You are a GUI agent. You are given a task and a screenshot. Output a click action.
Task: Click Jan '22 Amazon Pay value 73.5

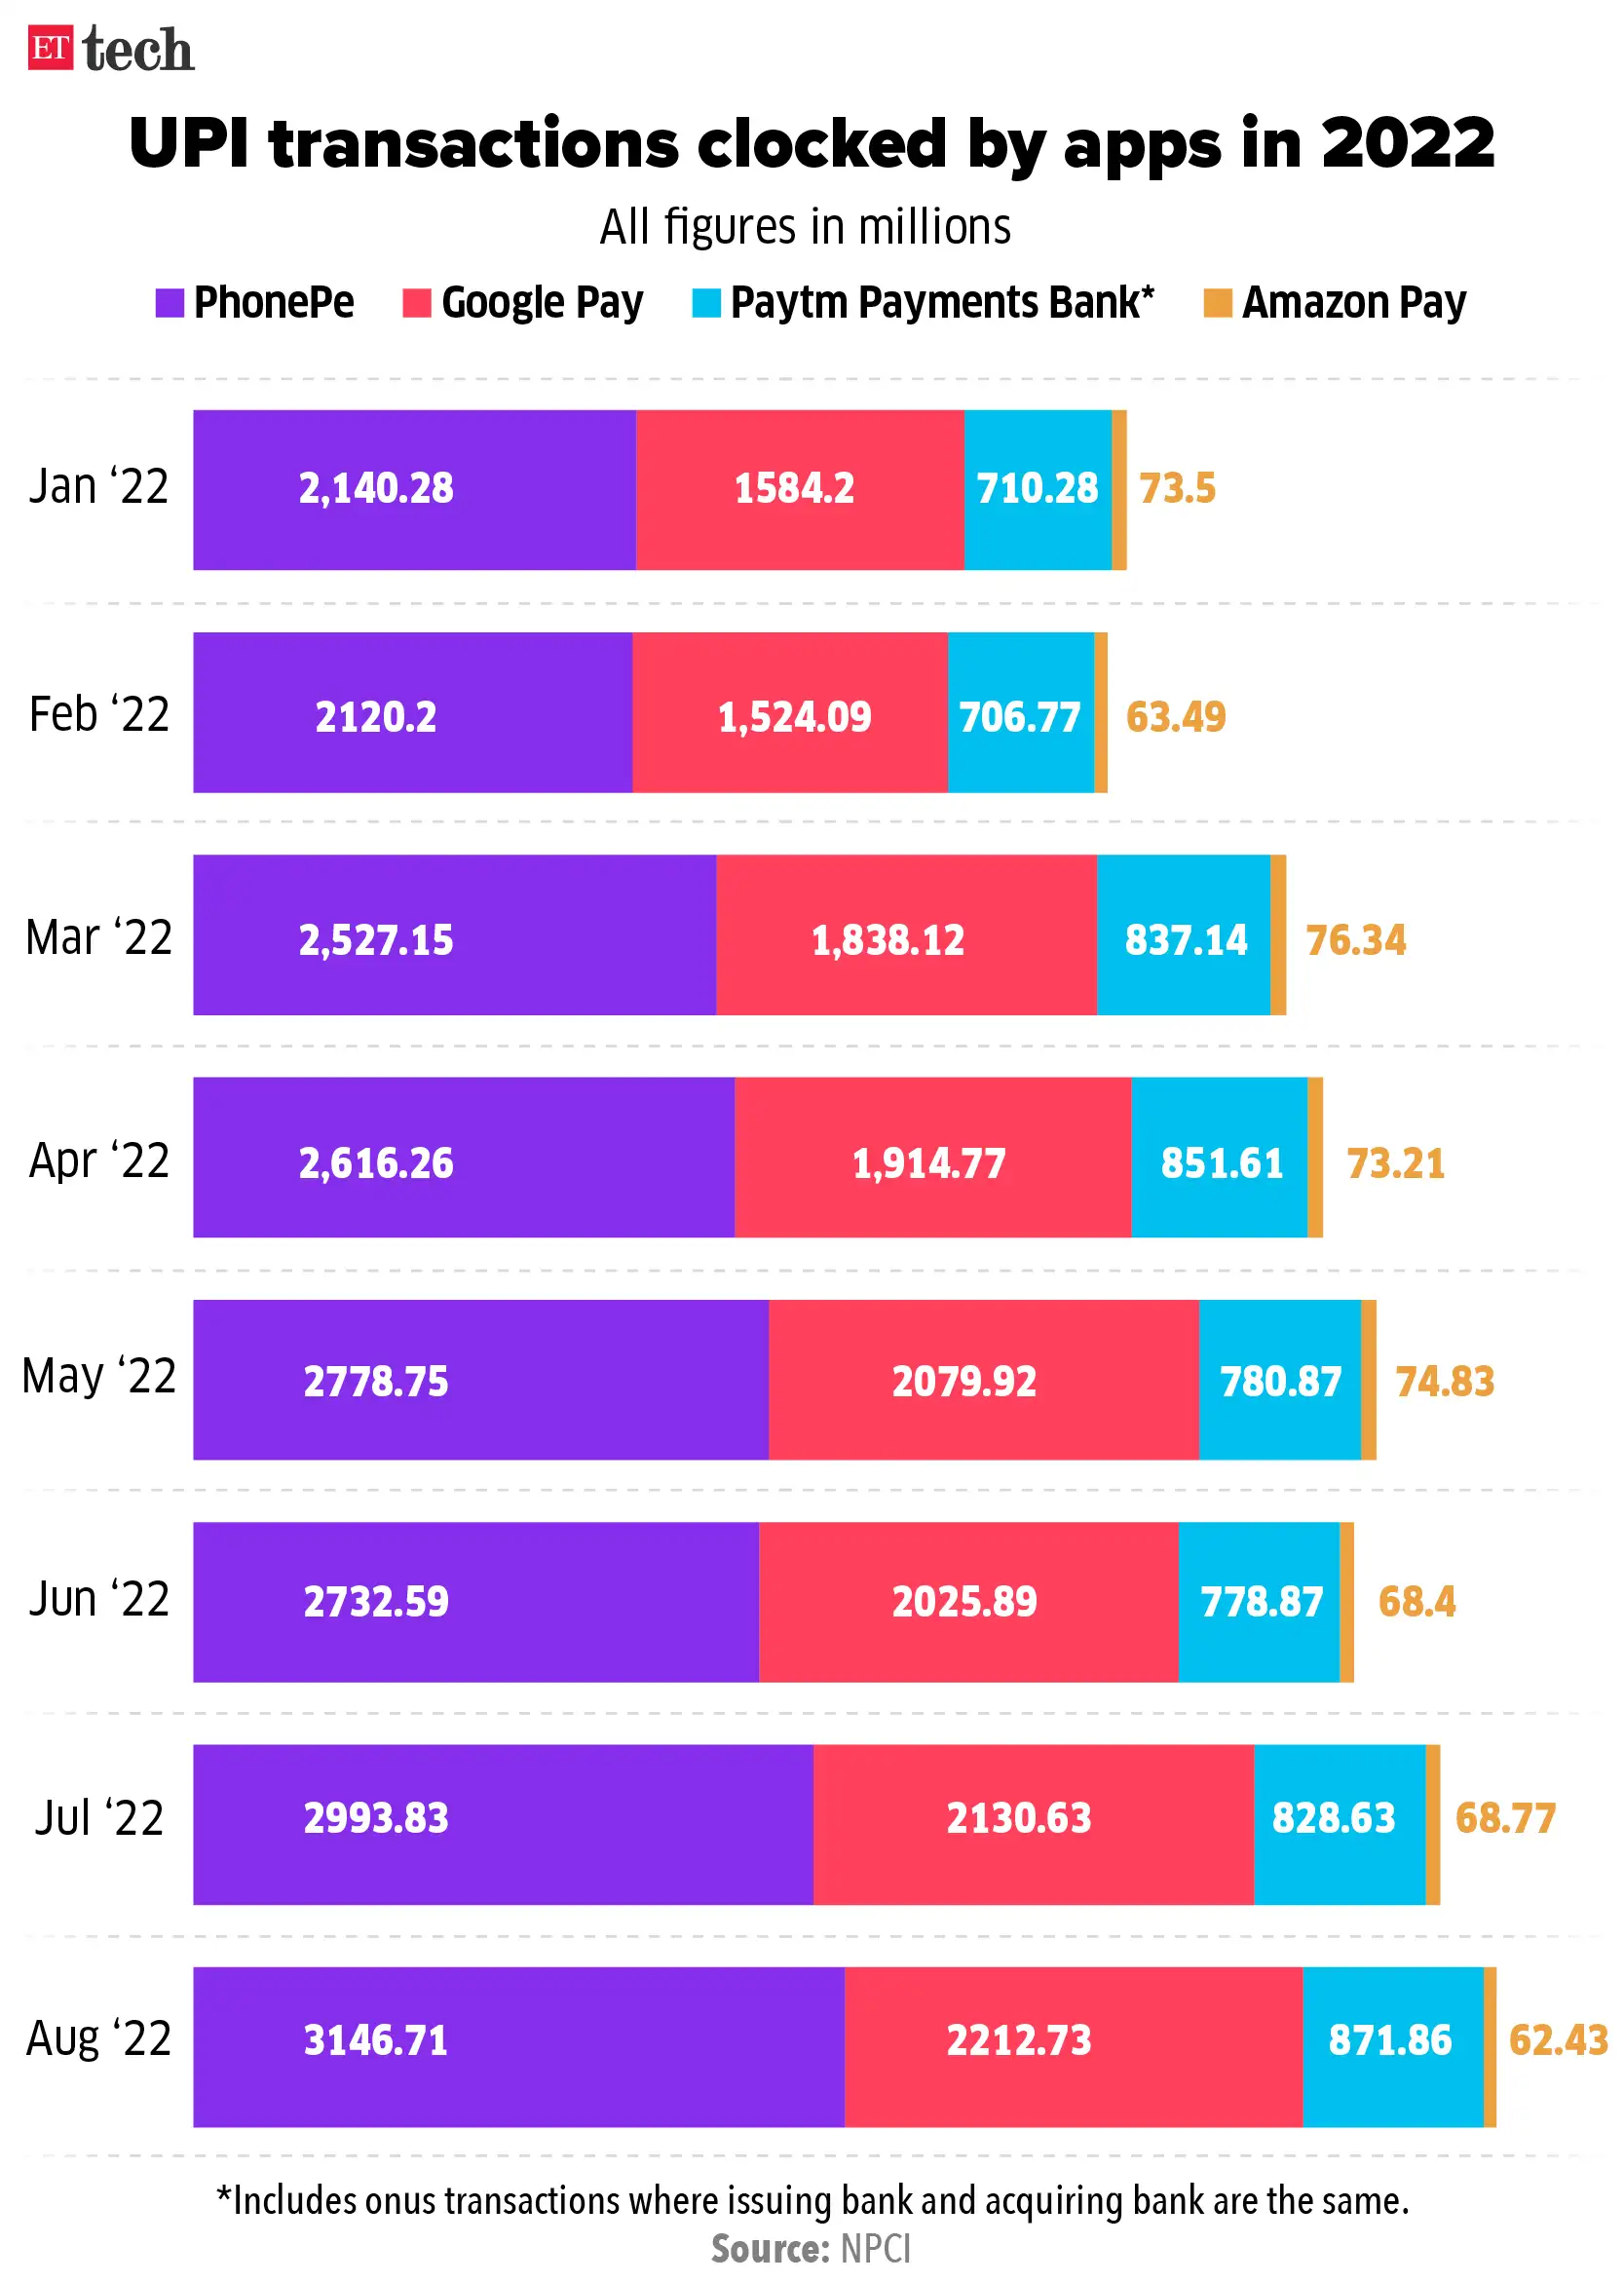coord(1177,489)
